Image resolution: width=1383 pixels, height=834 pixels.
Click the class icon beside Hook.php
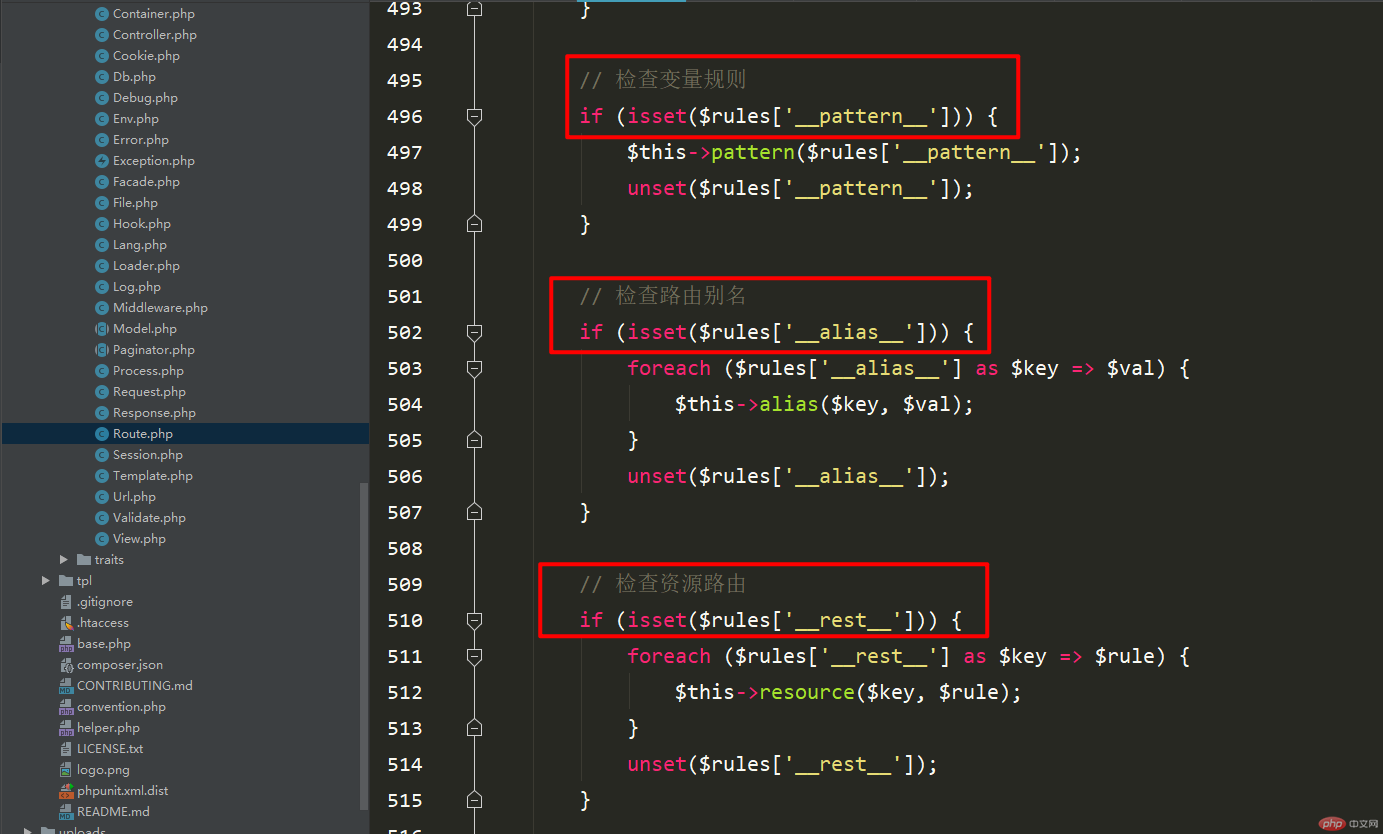pyautogui.click(x=102, y=224)
